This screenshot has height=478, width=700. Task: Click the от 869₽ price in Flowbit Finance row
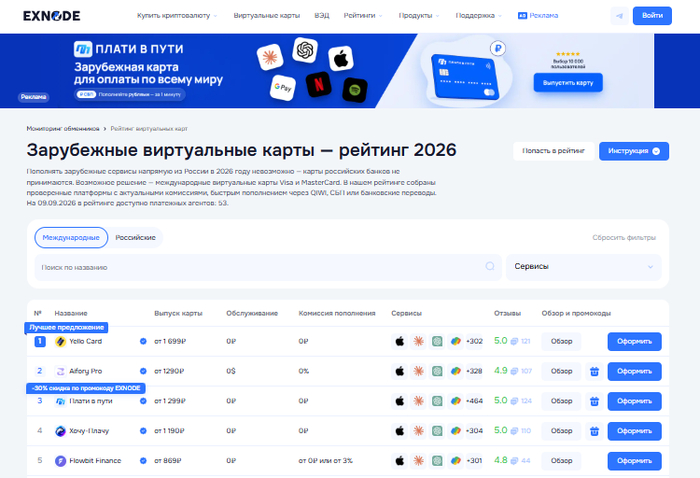[x=168, y=461]
